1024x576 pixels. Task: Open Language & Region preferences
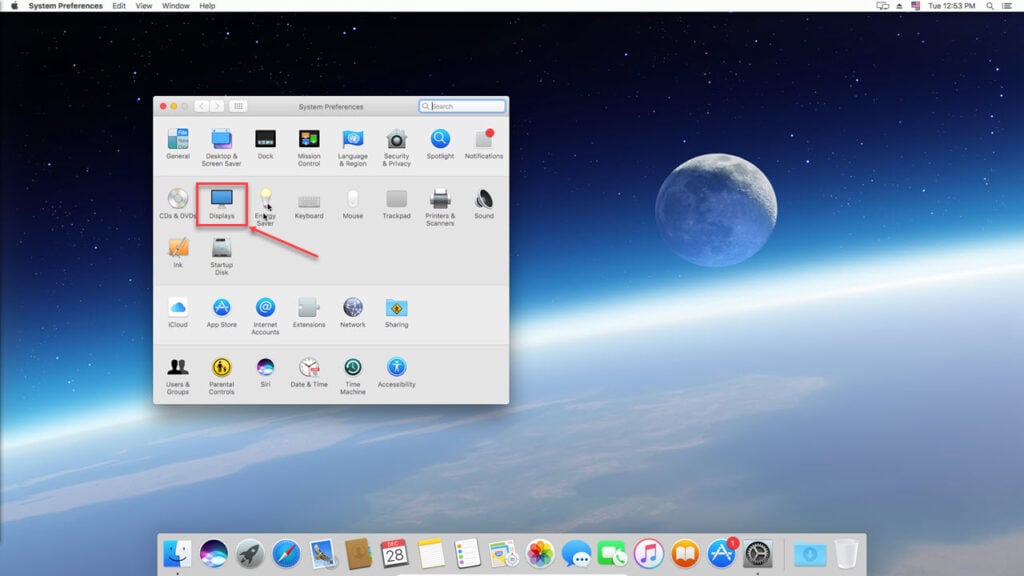click(x=353, y=148)
